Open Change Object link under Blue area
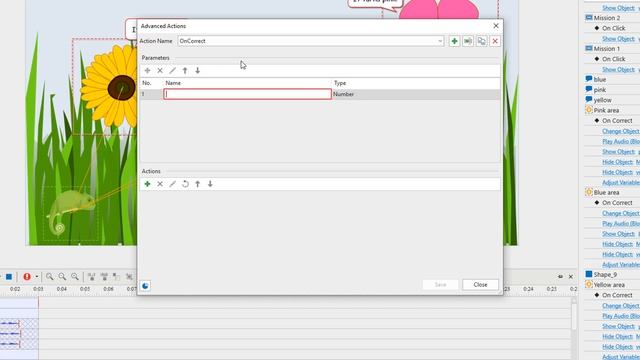640x360 pixels. click(x=621, y=213)
